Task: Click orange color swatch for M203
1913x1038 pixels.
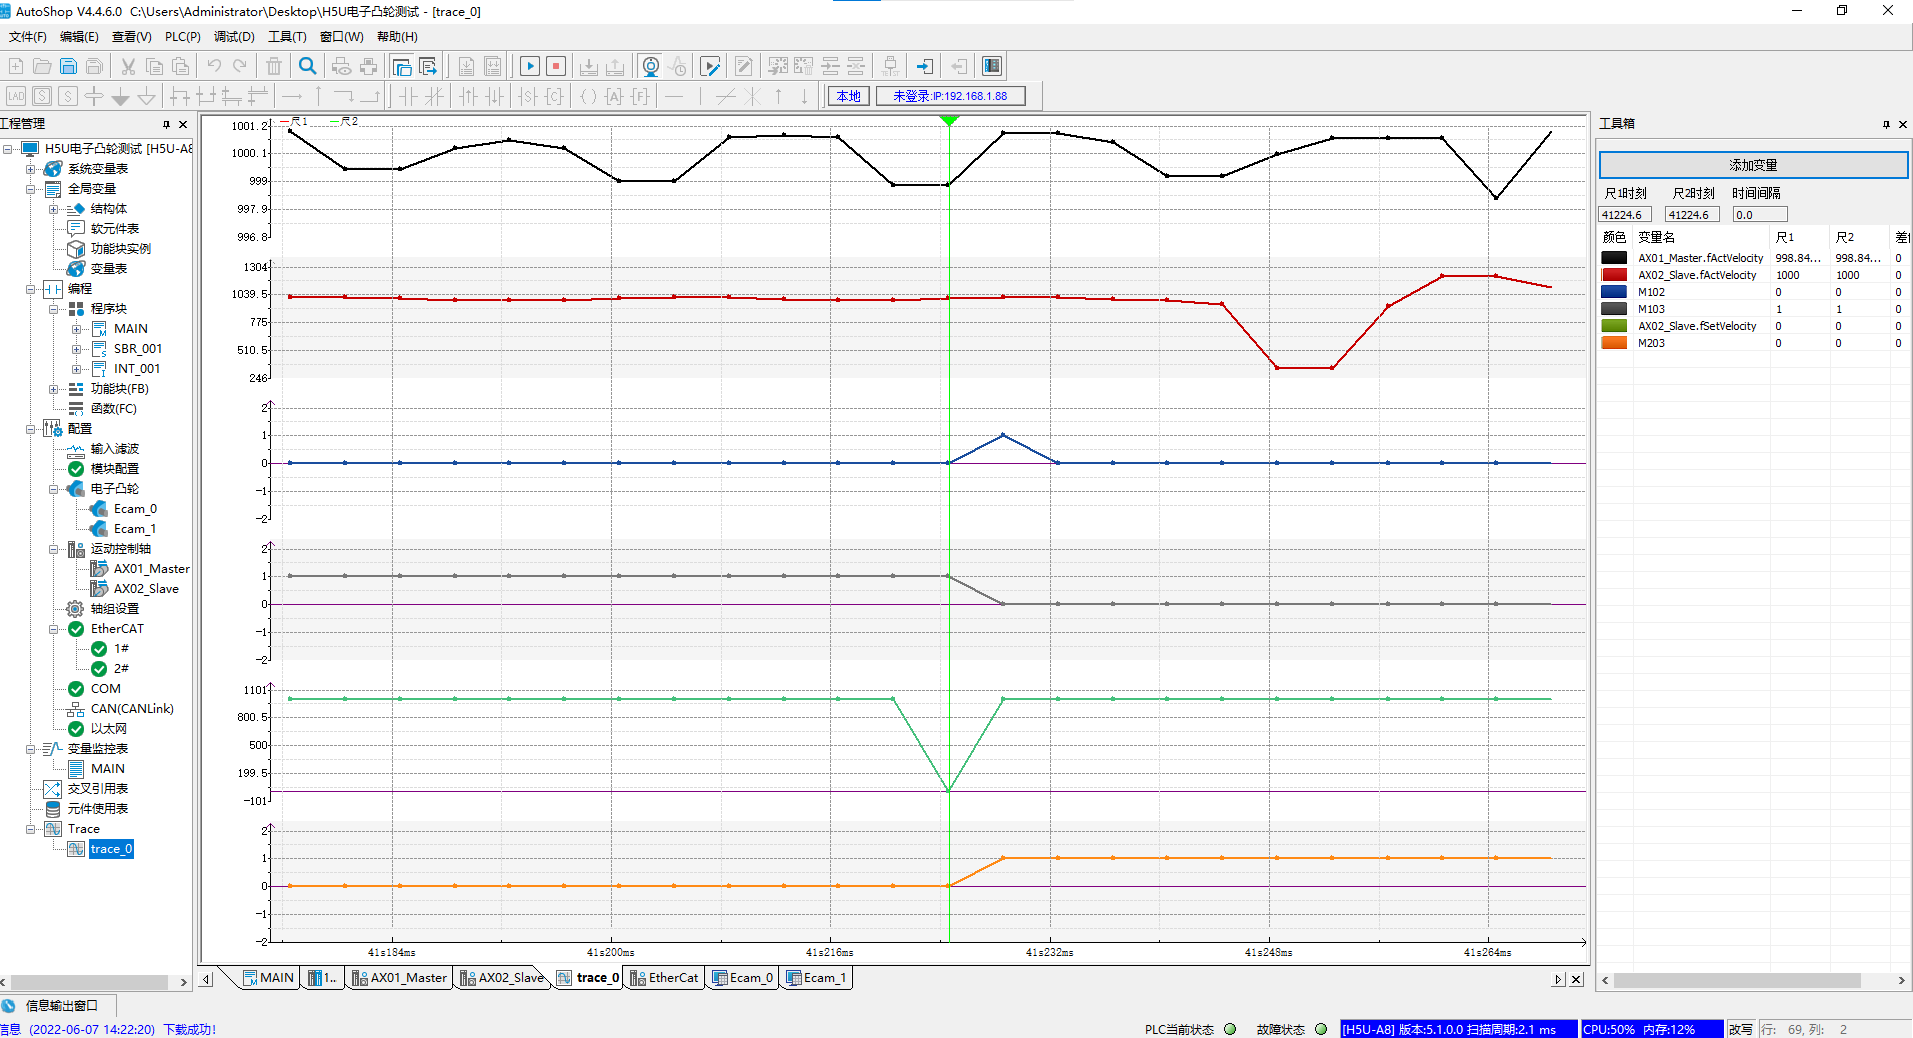Action: [x=1614, y=343]
